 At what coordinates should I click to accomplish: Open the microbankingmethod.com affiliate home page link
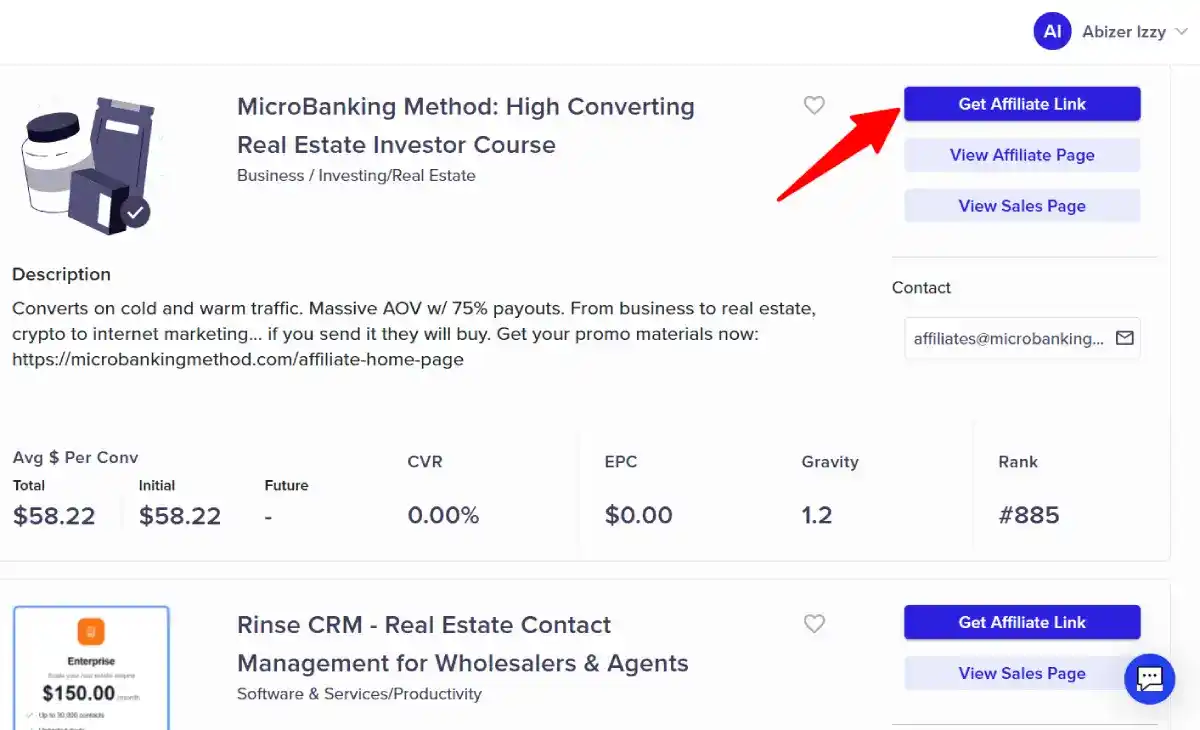236,359
